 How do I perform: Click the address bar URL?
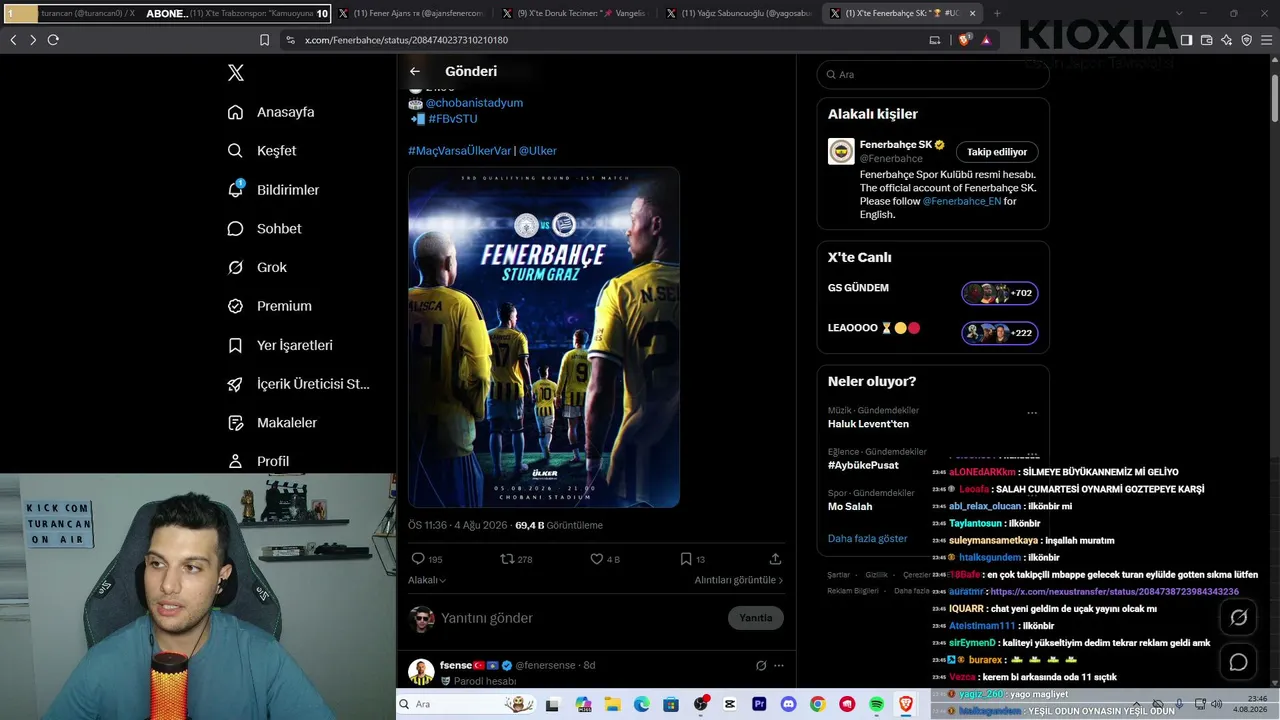tap(406, 40)
